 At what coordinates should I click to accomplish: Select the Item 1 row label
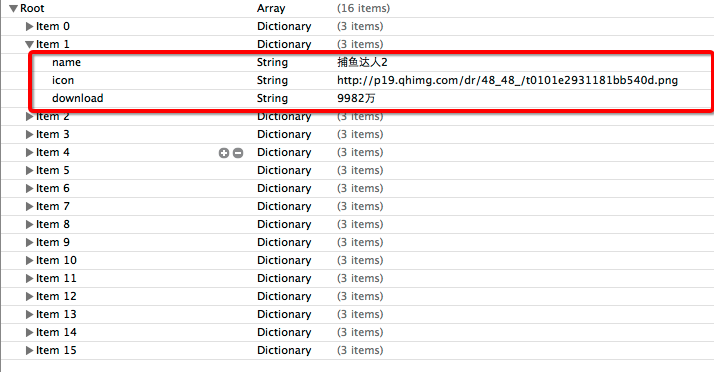(53, 44)
